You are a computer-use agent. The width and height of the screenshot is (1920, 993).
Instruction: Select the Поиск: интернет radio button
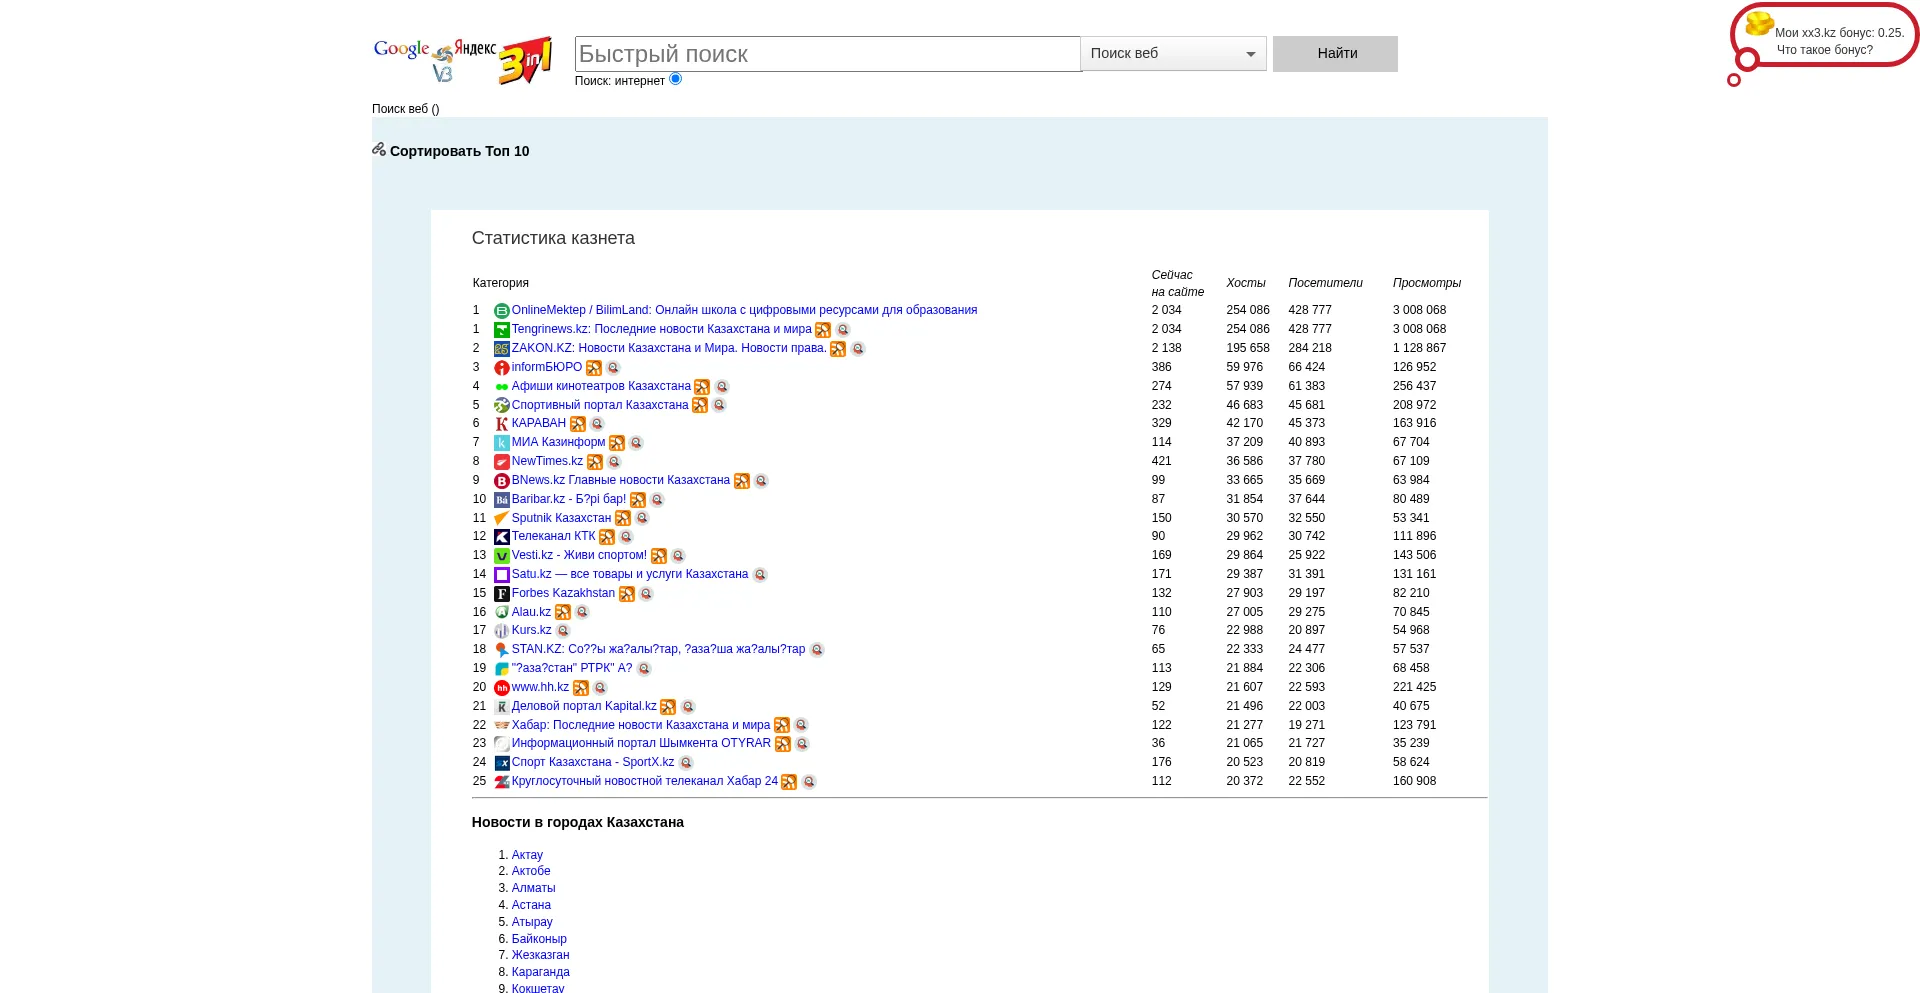676,79
